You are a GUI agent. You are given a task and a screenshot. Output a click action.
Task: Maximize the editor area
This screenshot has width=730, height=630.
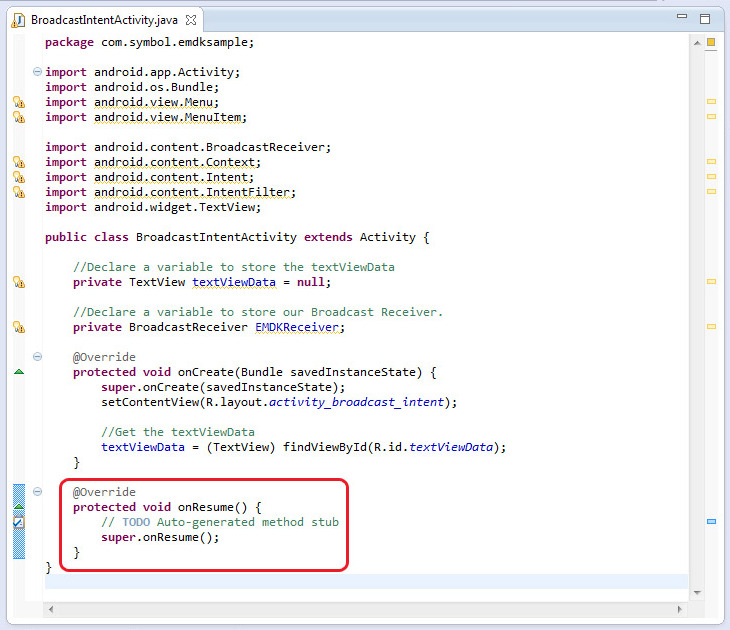point(705,18)
